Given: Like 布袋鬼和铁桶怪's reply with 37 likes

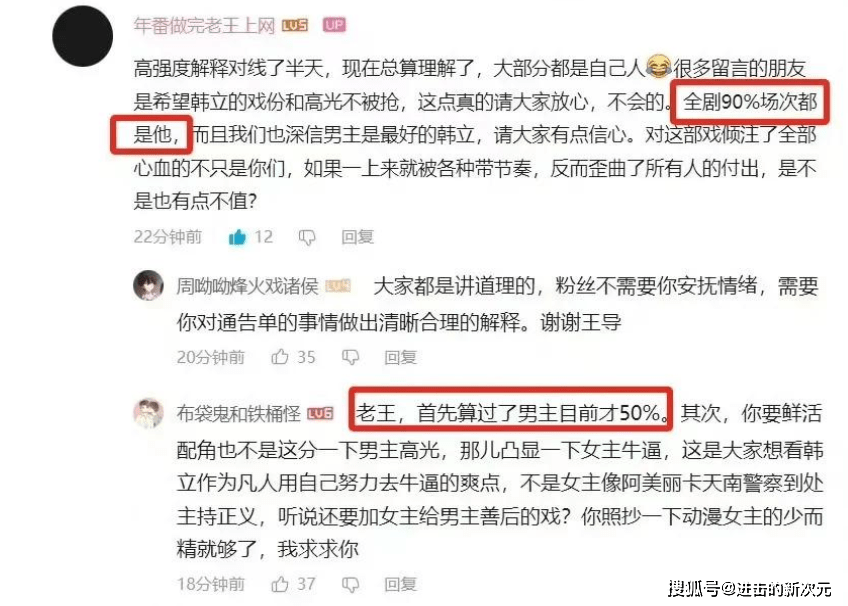Looking at the screenshot, I should coord(280,584).
